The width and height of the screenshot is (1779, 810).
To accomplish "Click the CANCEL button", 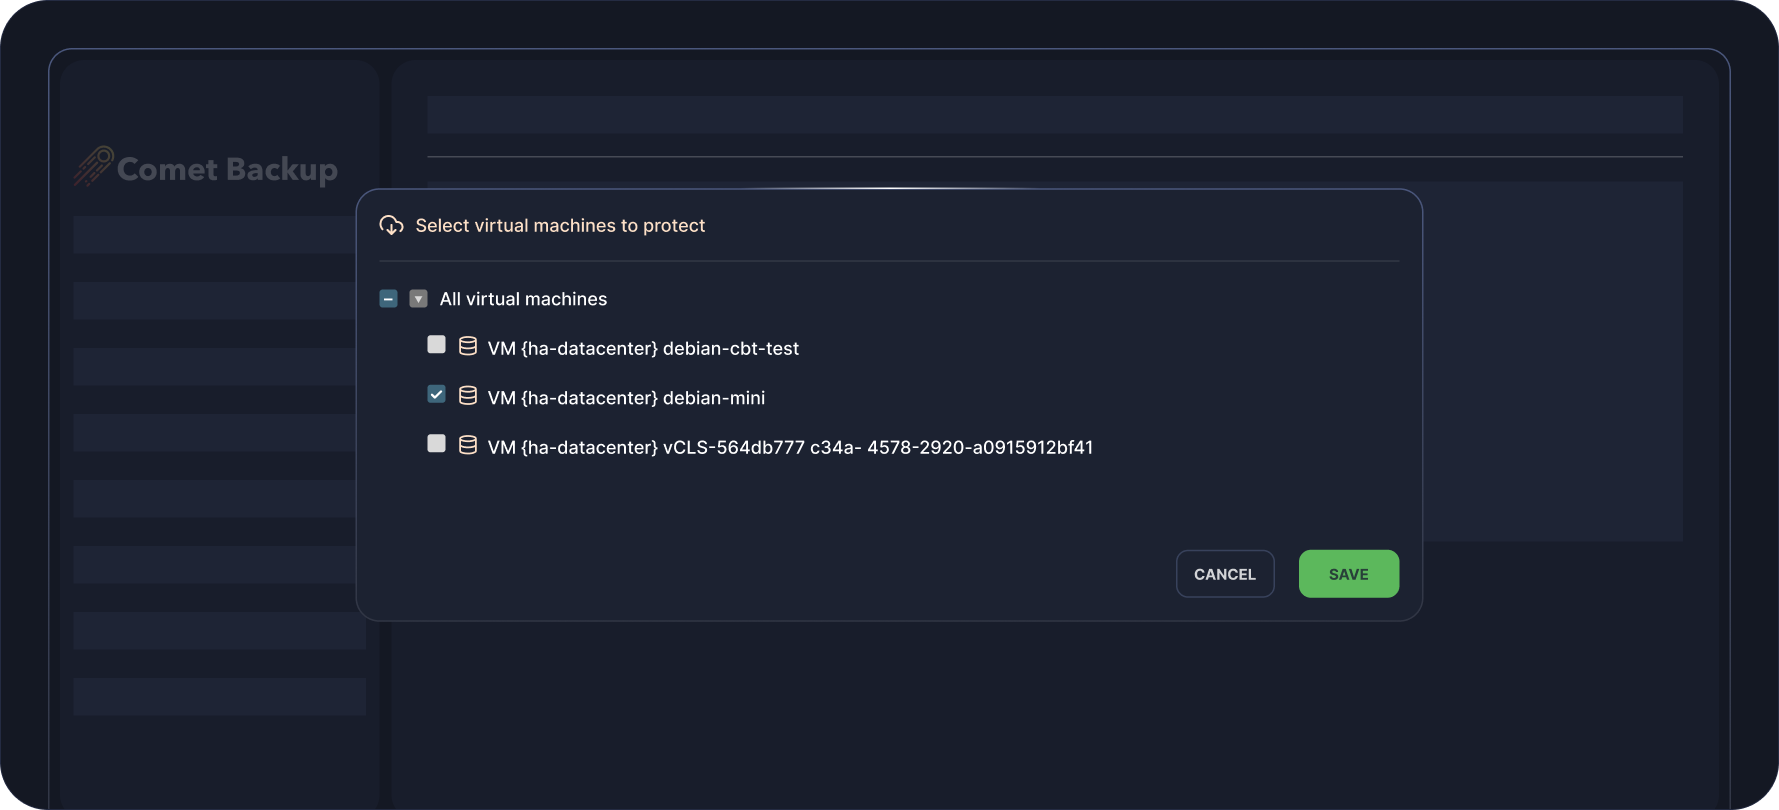I will point(1224,574).
